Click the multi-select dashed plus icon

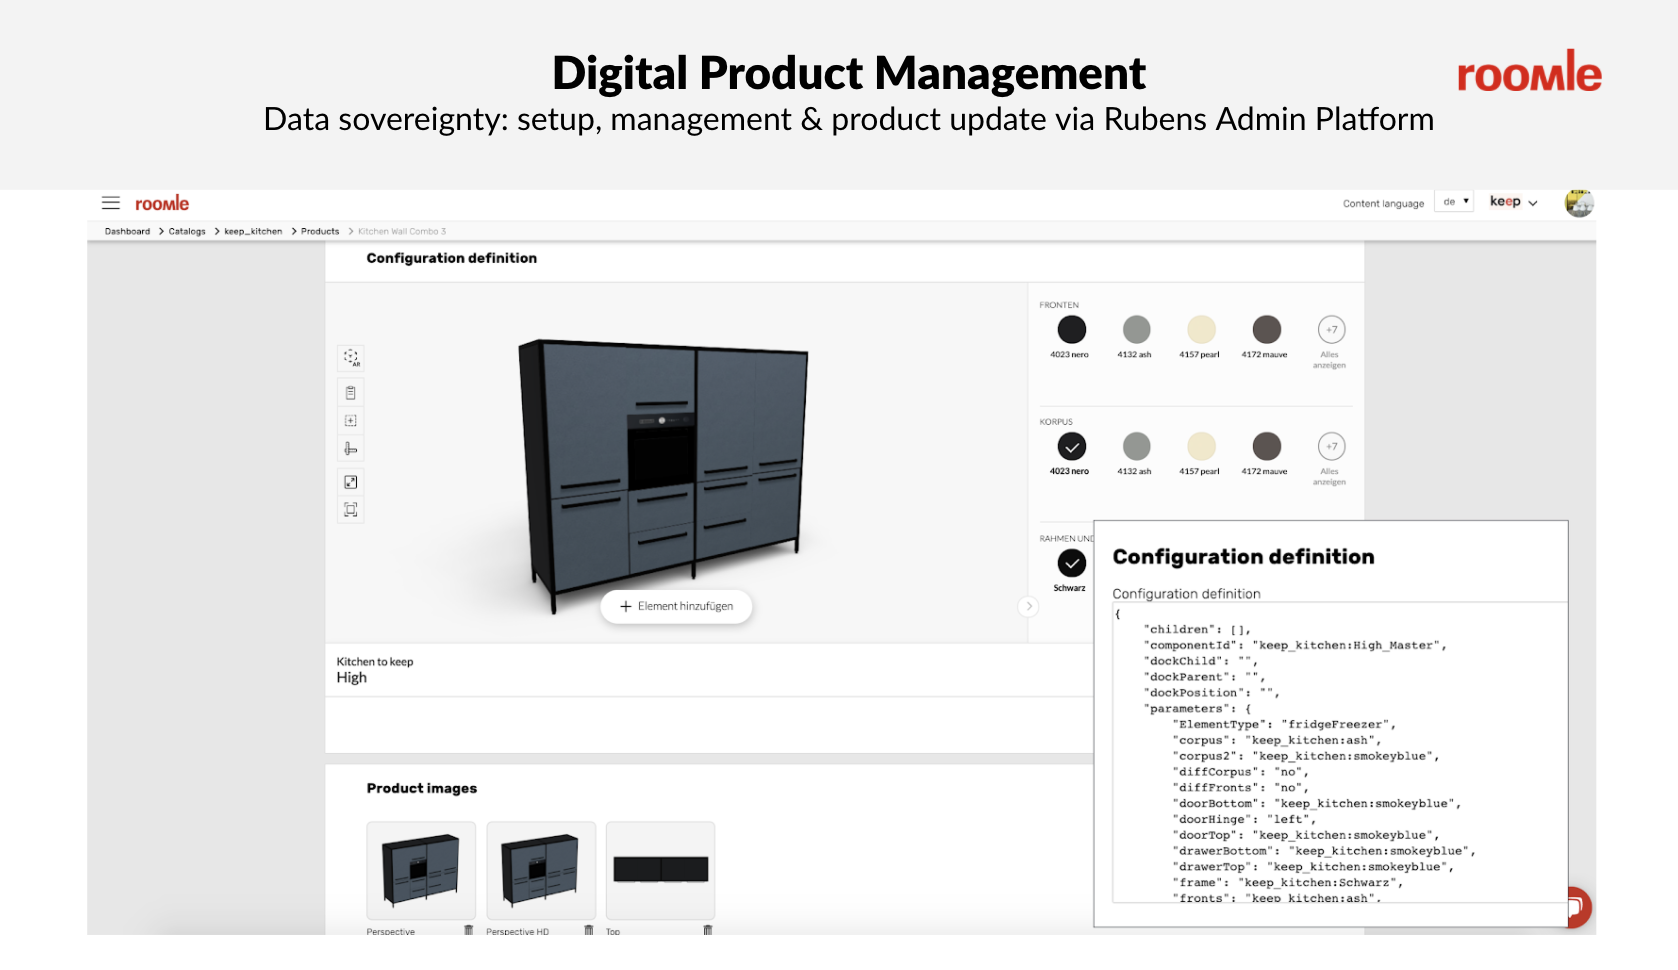pyautogui.click(x=351, y=421)
